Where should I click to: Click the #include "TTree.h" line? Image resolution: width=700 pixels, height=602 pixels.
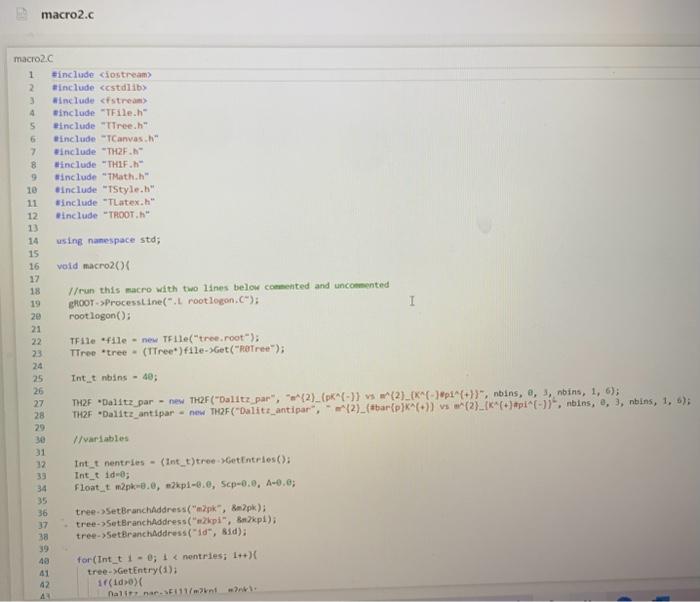100,126
